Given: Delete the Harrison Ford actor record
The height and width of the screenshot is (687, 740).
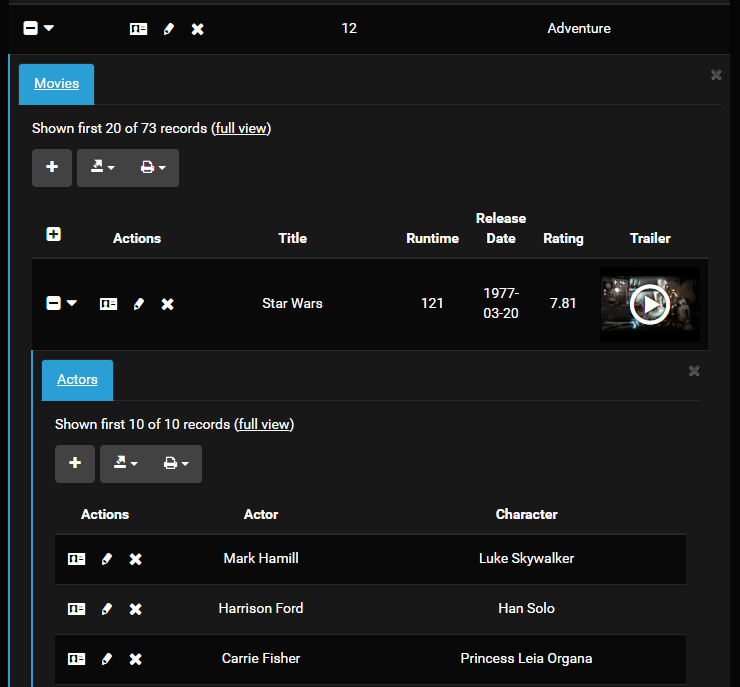Looking at the screenshot, I should pos(136,609).
